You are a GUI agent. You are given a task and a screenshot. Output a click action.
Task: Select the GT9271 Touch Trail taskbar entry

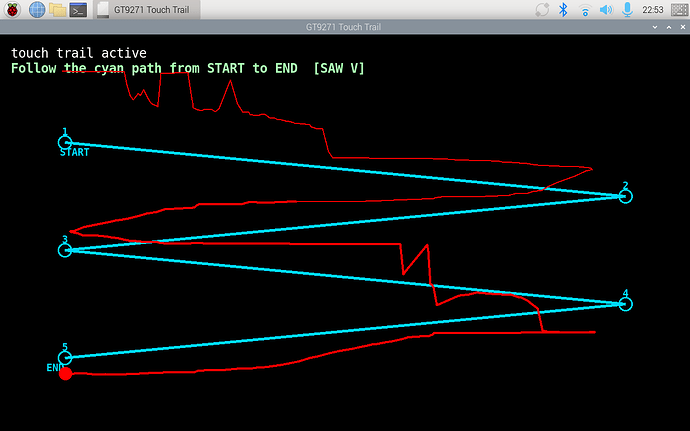click(x=147, y=10)
